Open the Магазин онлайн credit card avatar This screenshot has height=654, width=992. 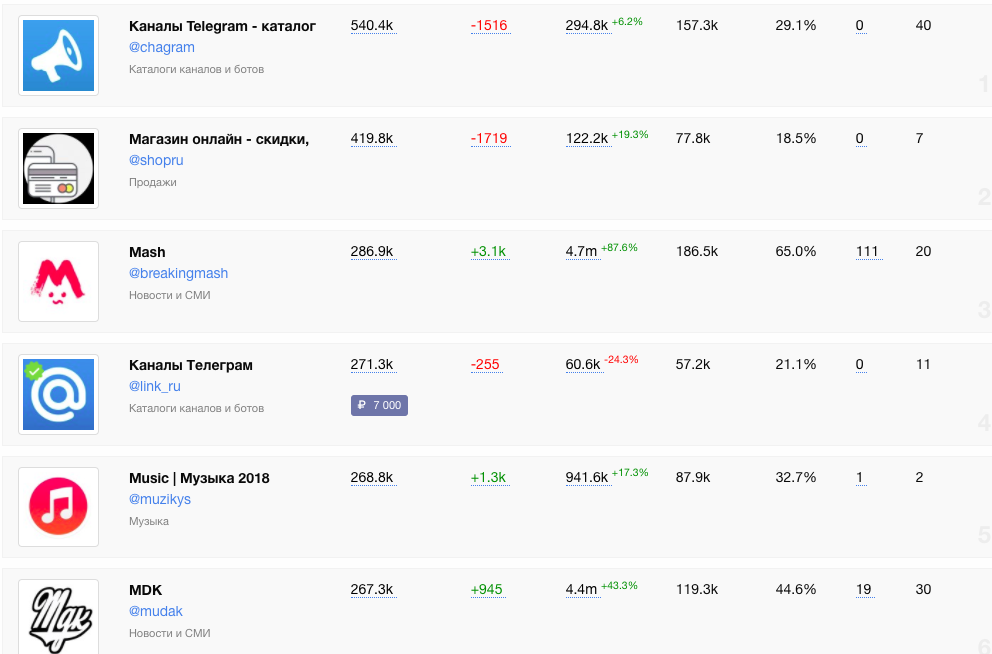58,169
